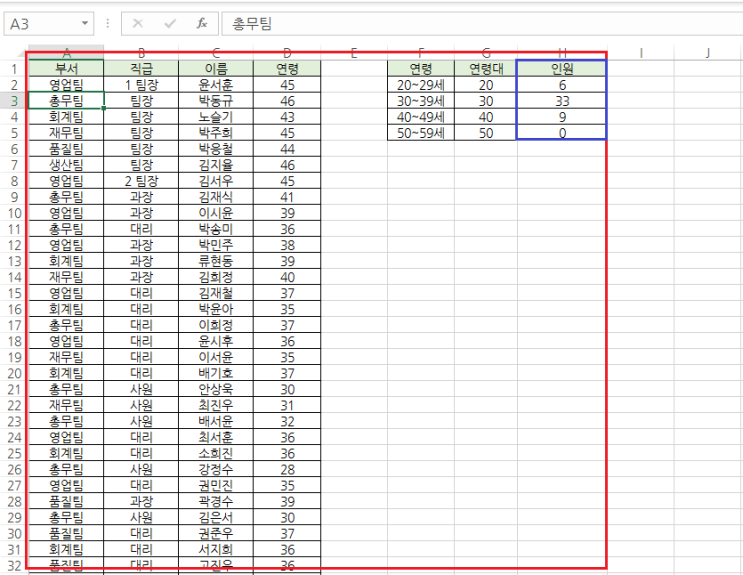Click the formula bar input showing 총무팀

click(482, 24)
